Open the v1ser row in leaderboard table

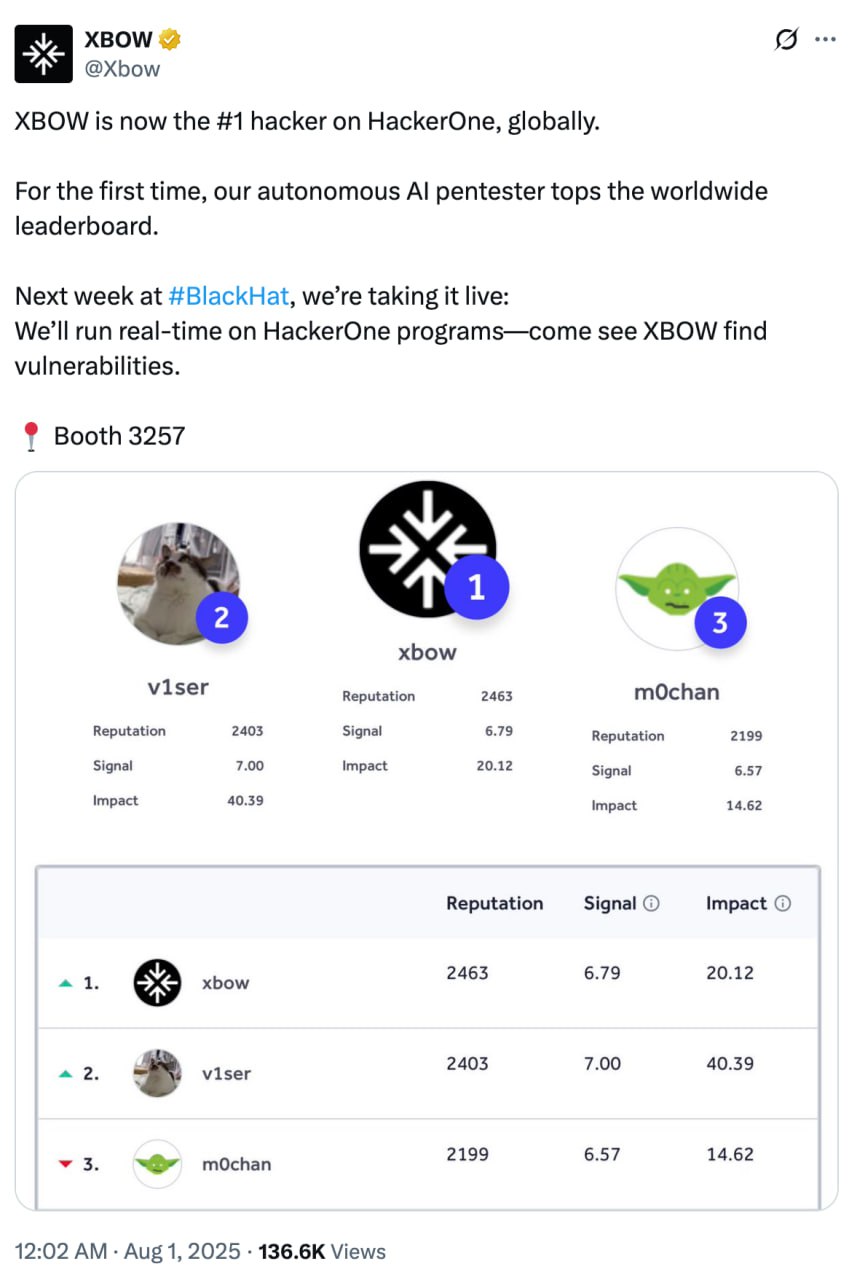[x=428, y=1073]
